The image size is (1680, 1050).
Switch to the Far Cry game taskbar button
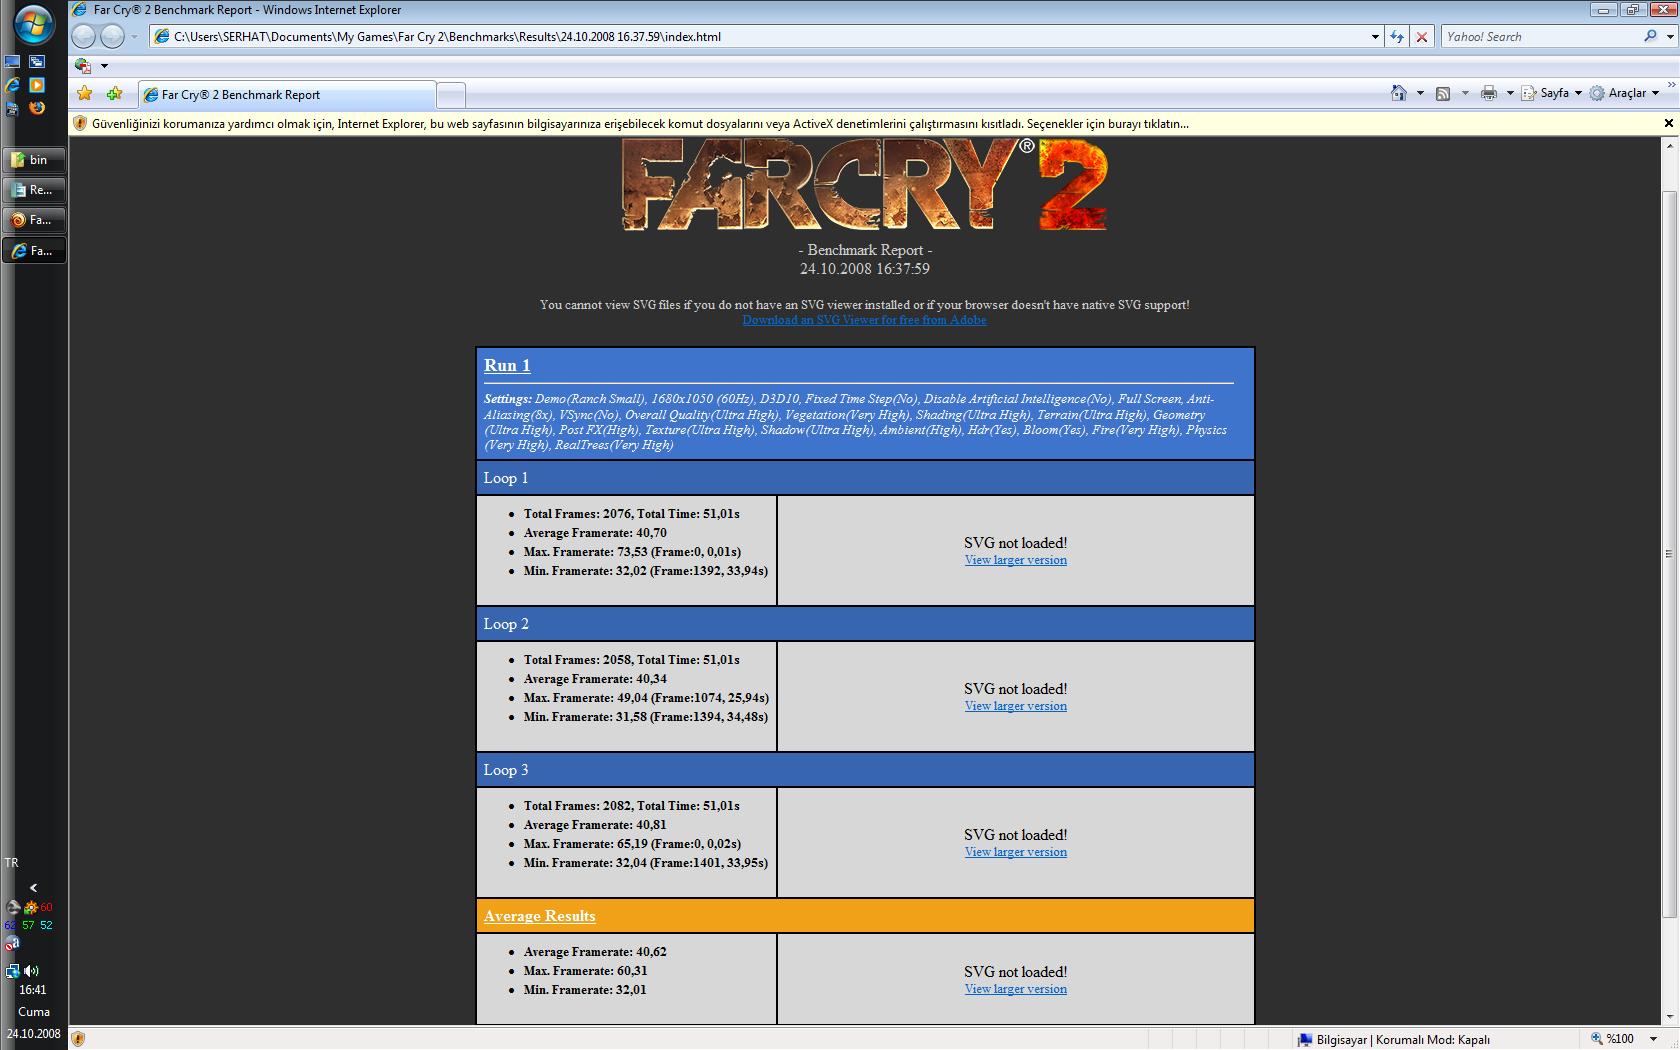coord(35,220)
